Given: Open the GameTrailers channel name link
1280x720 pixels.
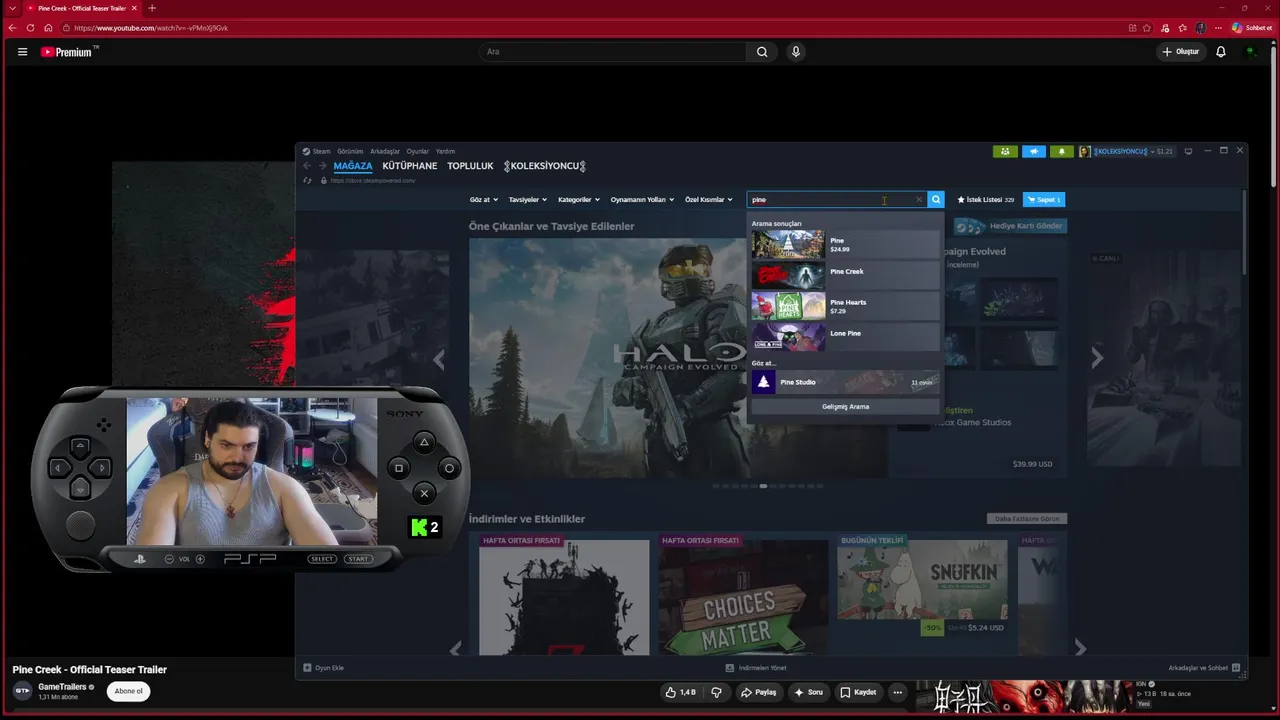Looking at the screenshot, I should (62, 687).
